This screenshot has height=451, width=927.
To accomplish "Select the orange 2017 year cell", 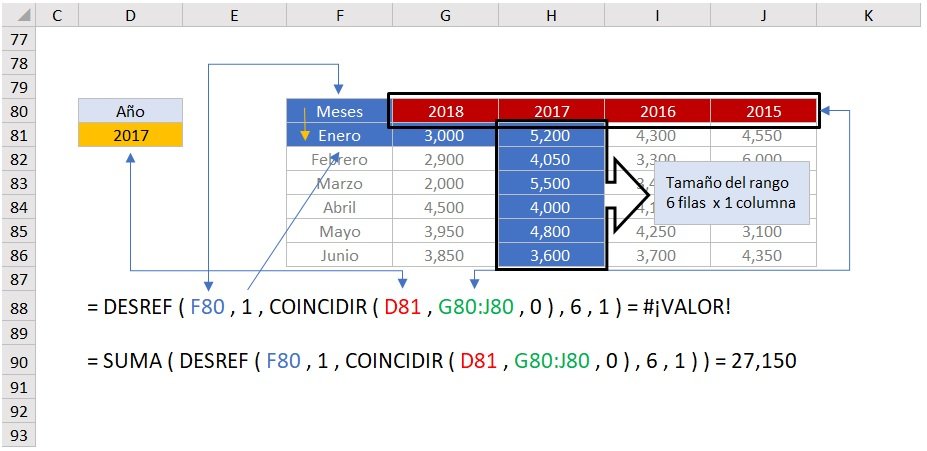I will 131,135.
